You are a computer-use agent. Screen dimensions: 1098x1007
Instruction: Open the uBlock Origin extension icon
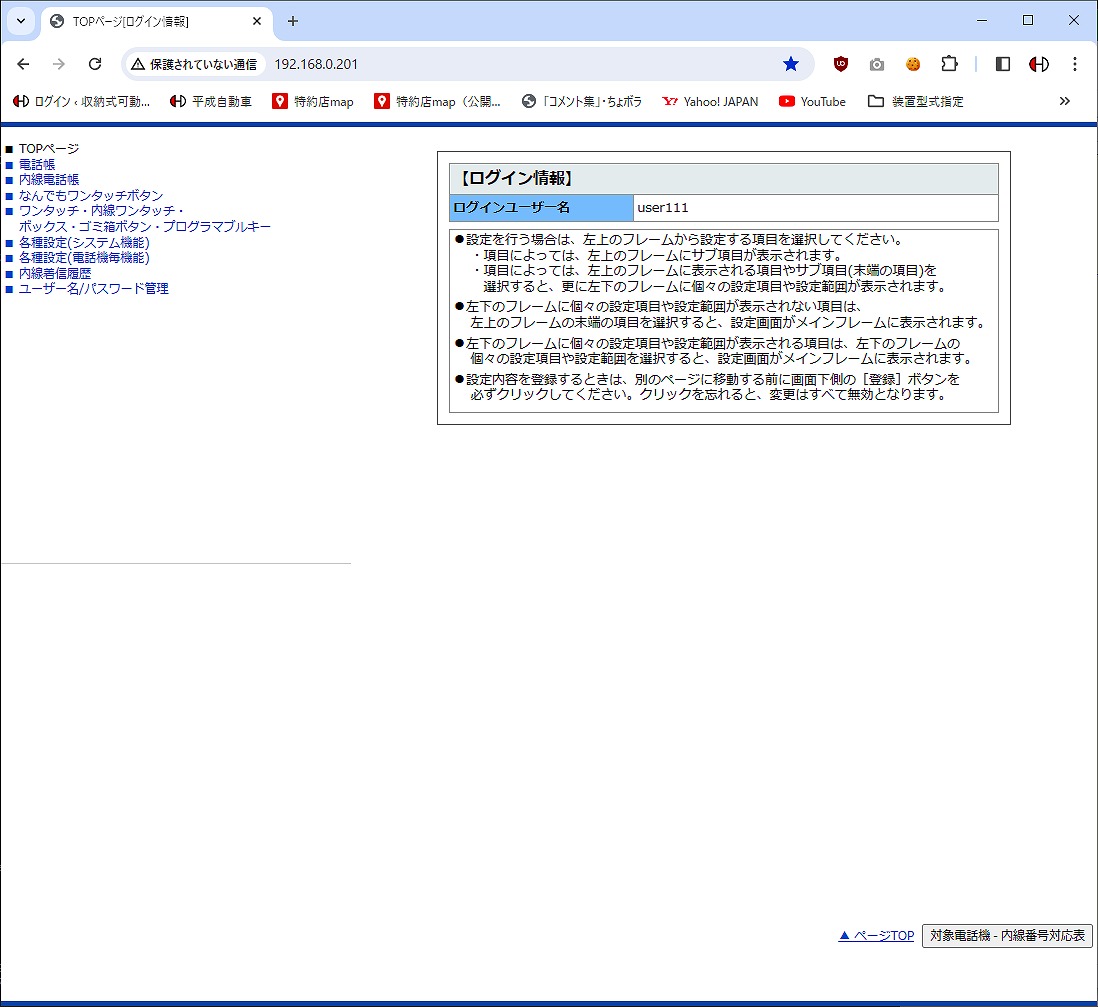[x=841, y=64]
